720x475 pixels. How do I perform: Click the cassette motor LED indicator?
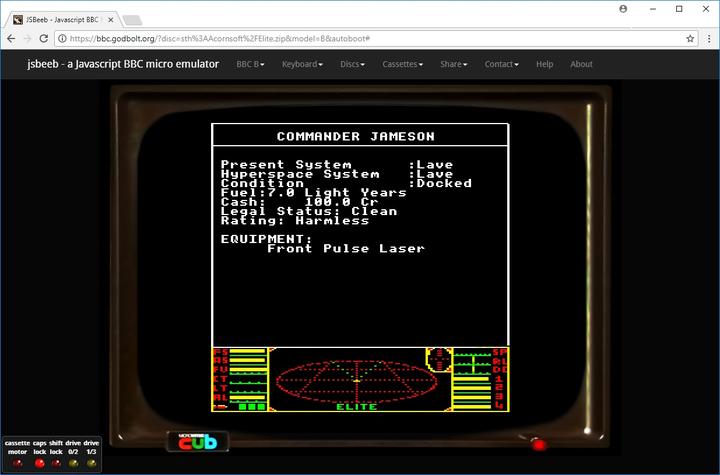tap(17, 463)
